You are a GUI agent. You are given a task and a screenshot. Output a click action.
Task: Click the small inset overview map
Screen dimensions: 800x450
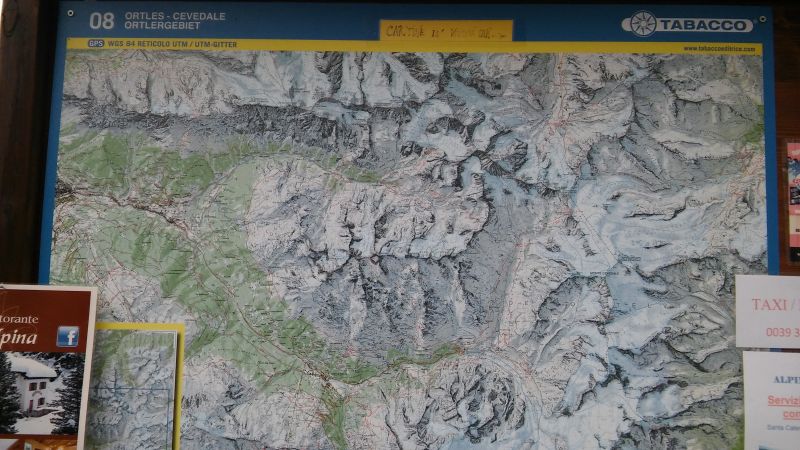(131, 389)
